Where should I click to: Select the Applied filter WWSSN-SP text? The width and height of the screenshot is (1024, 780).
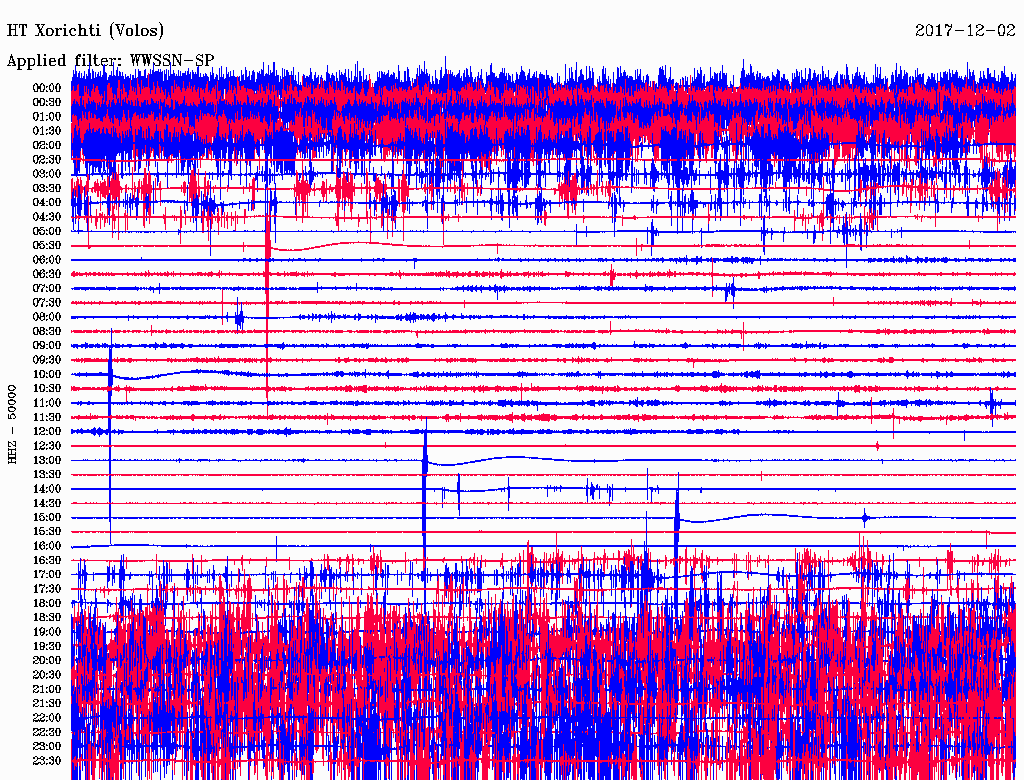(110, 60)
